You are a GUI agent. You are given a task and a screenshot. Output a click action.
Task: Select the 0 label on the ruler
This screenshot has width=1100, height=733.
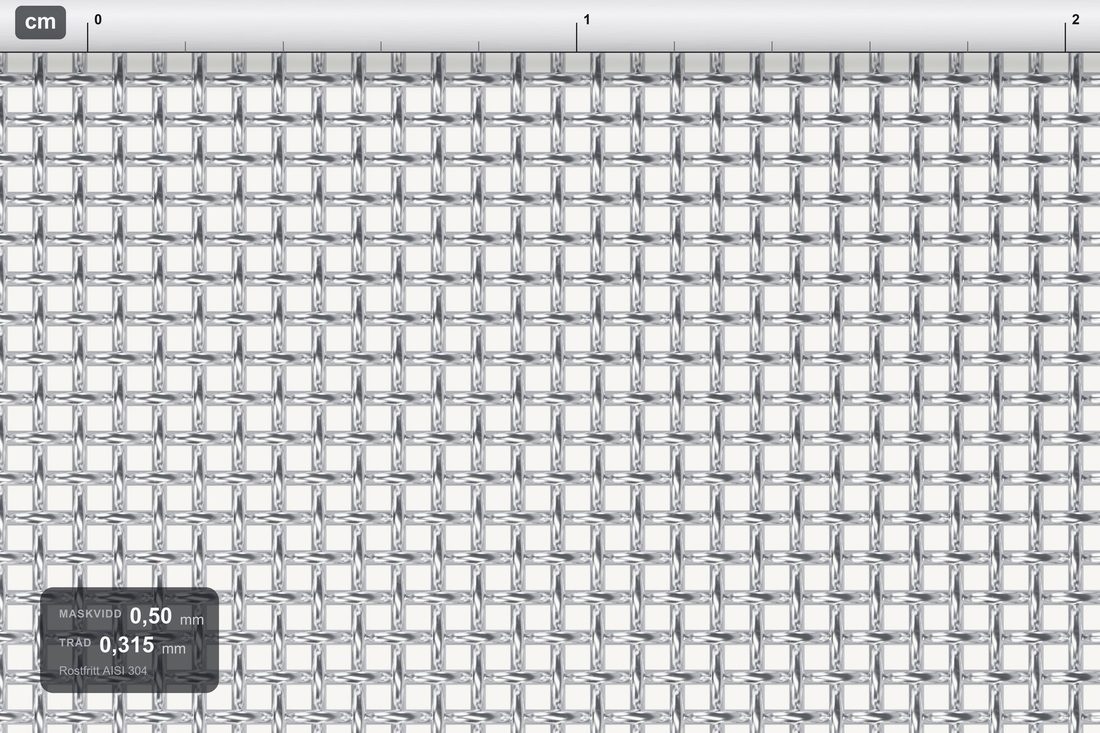point(98,20)
